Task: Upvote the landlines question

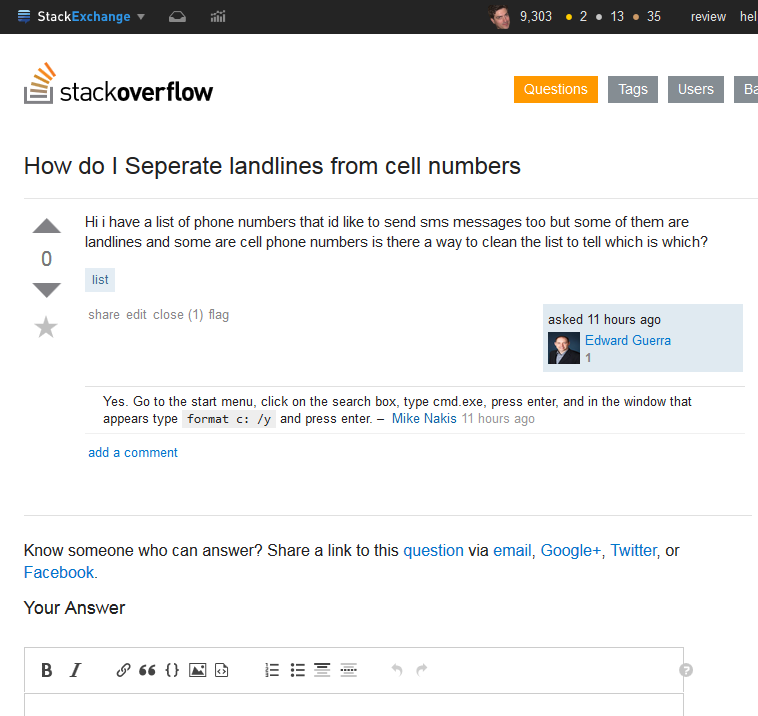Action: tap(47, 226)
